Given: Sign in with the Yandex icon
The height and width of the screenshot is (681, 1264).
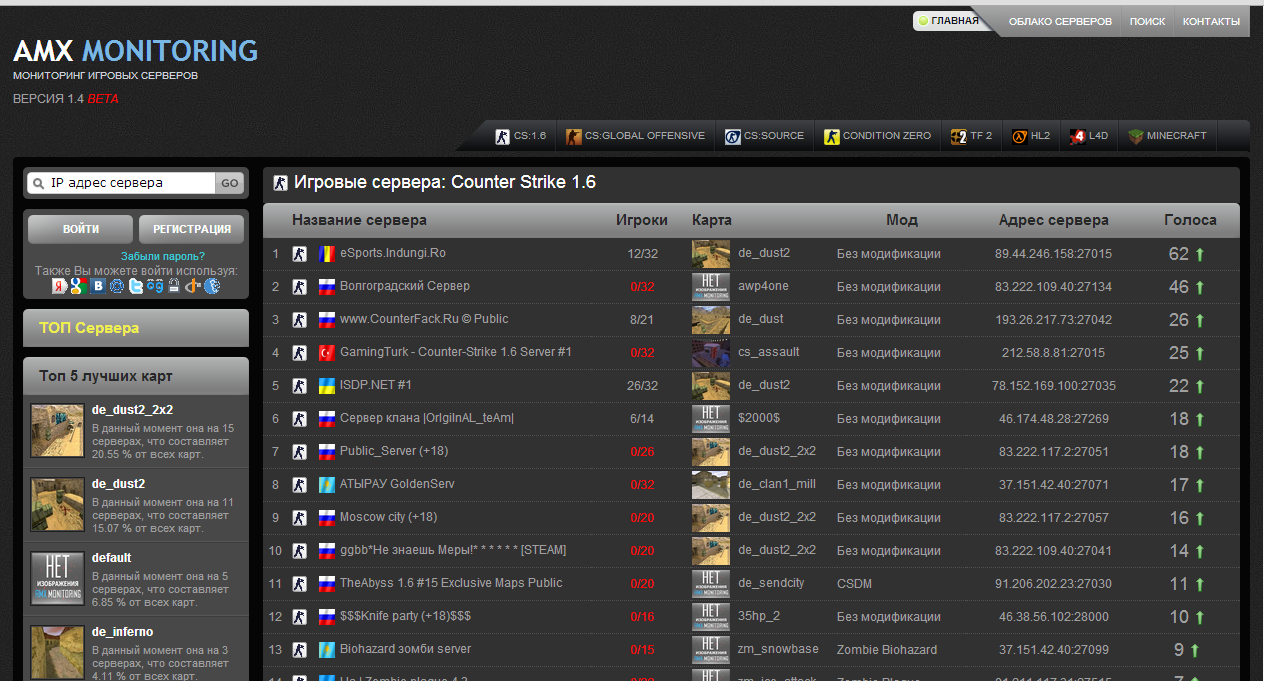Looking at the screenshot, I should [60, 286].
